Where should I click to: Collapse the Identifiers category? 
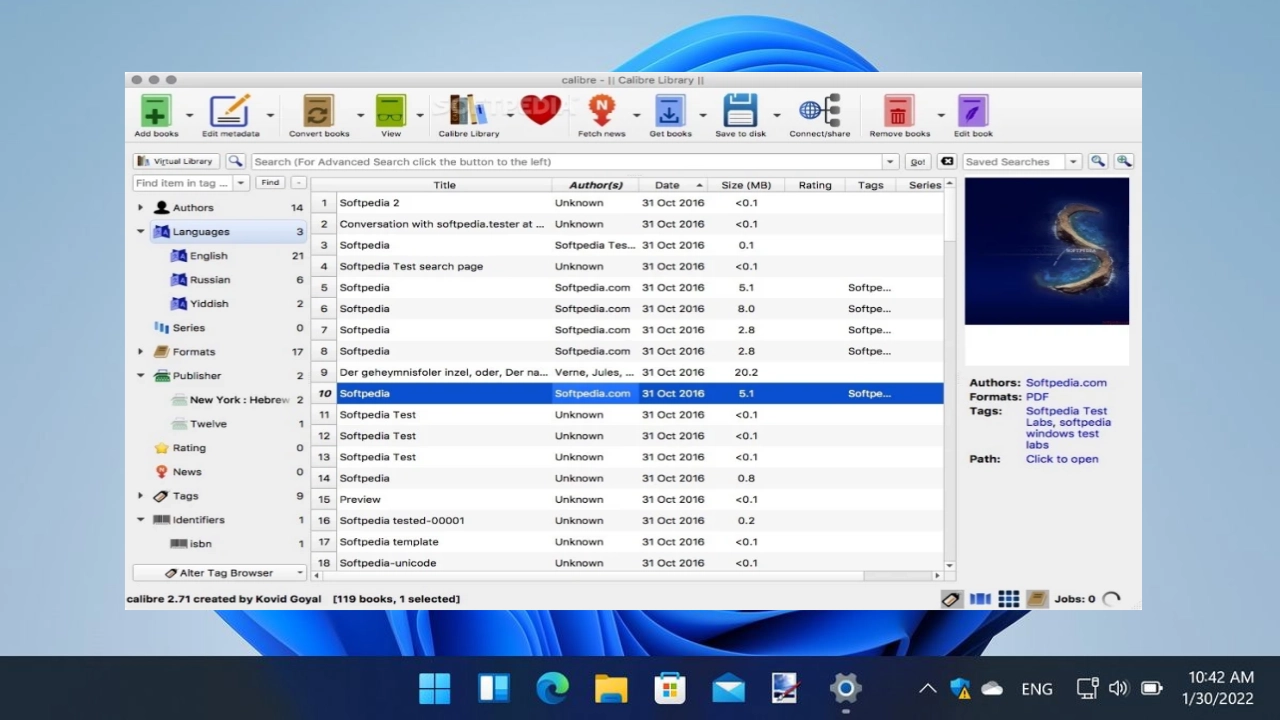point(141,520)
